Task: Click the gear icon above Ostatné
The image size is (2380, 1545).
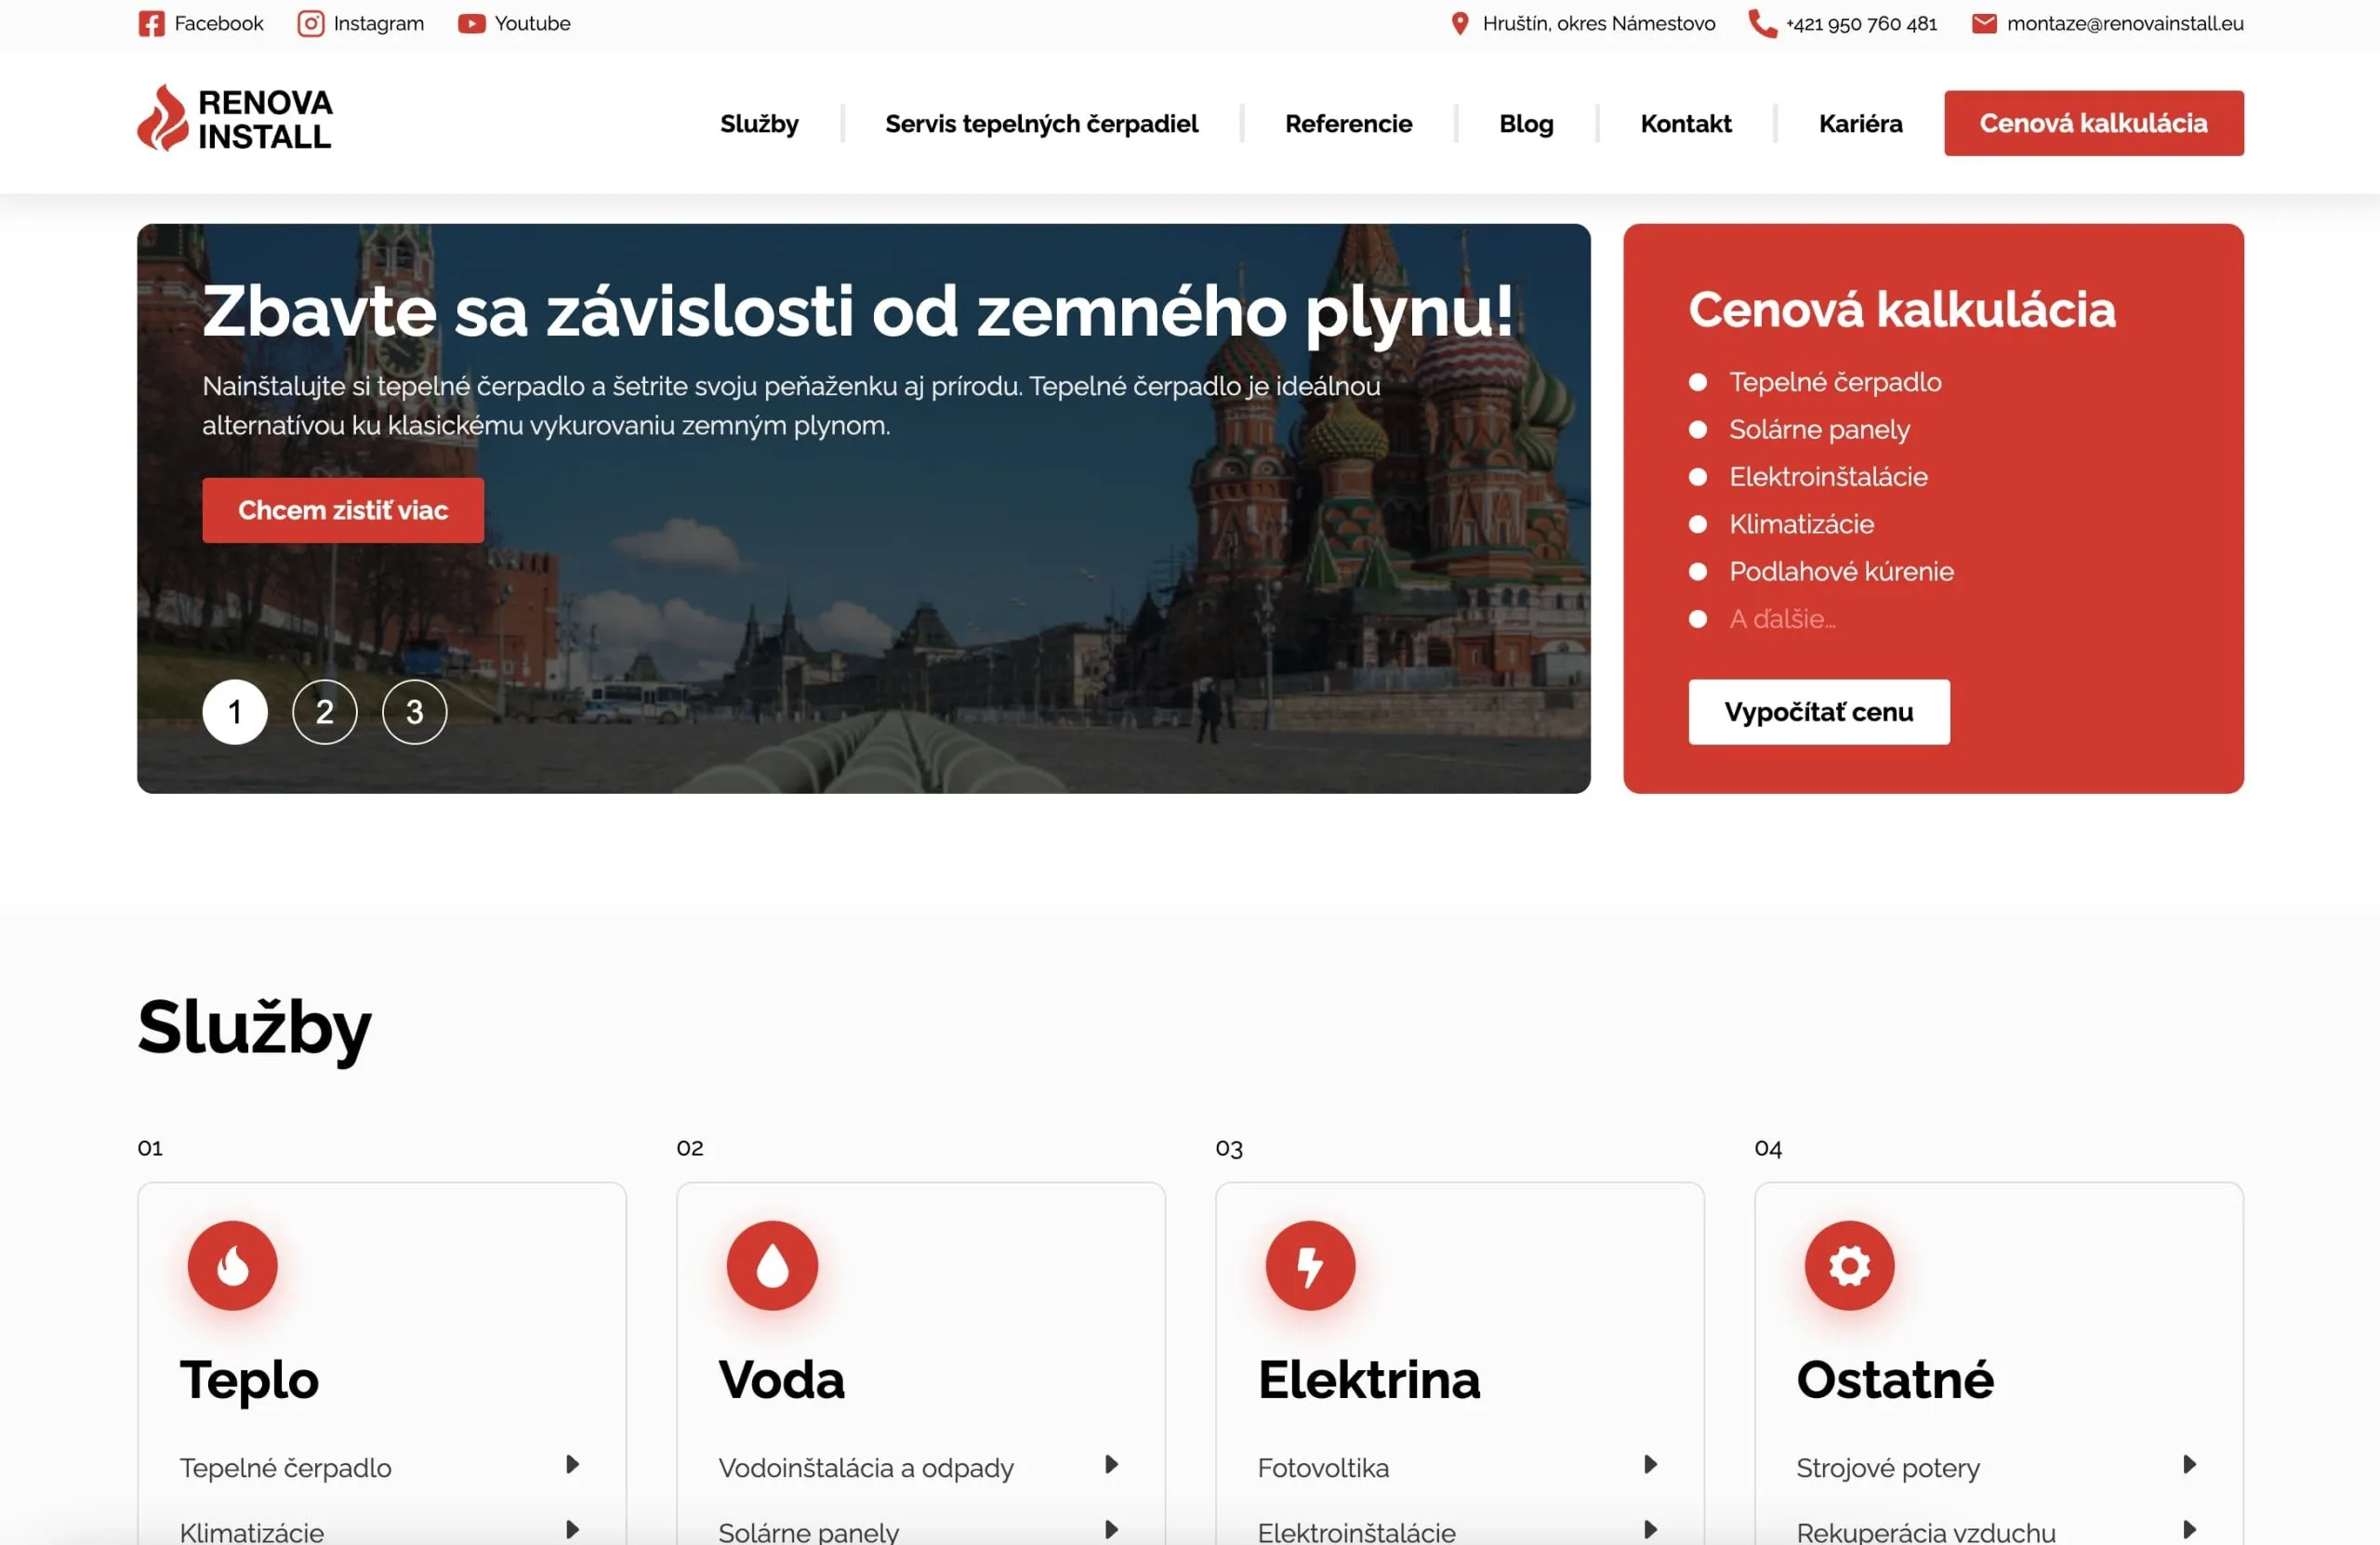Action: pos(1850,1265)
